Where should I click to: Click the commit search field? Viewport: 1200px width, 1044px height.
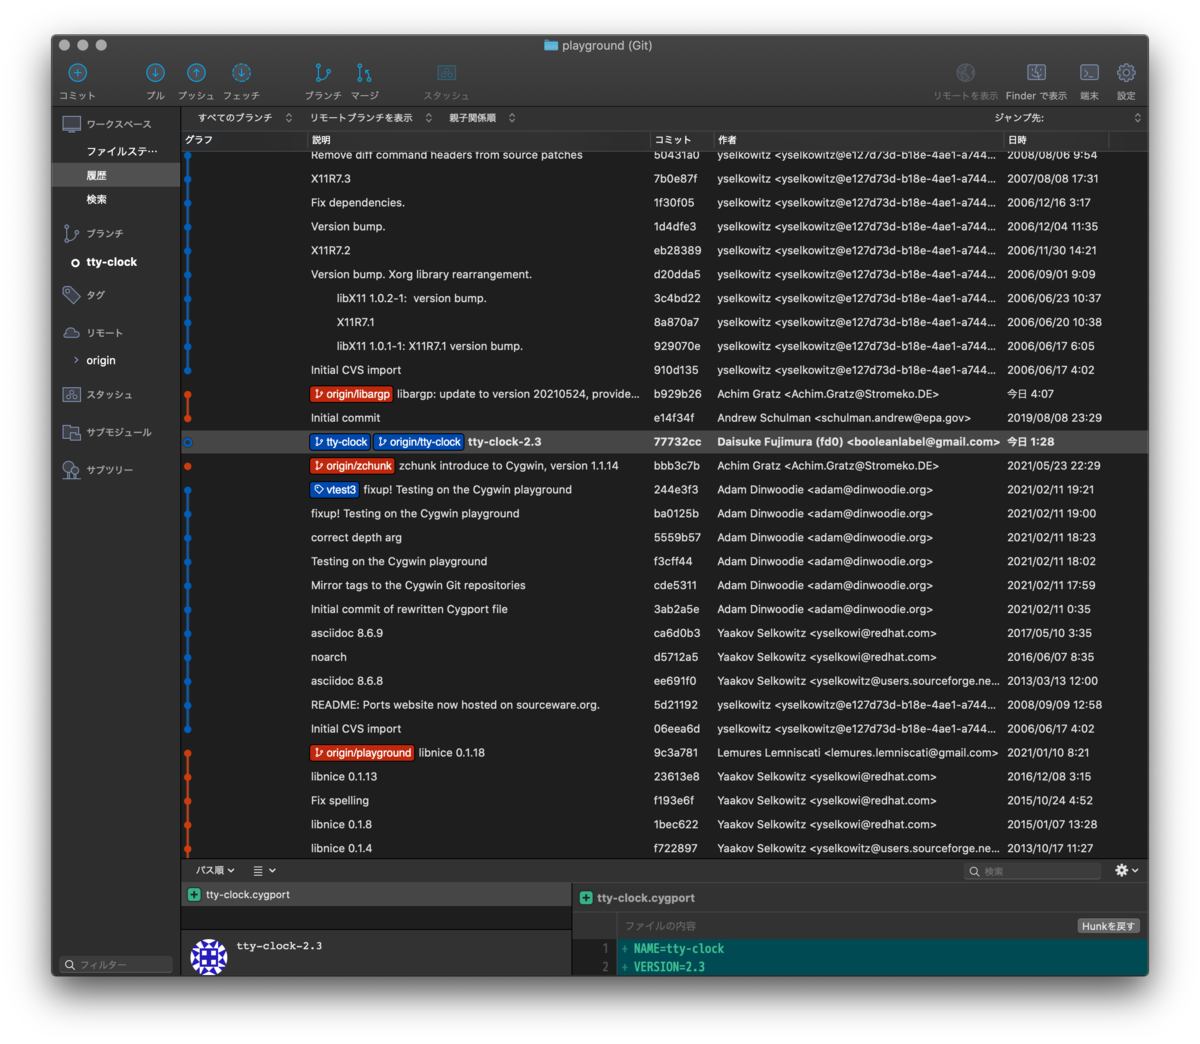coord(1033,871)
